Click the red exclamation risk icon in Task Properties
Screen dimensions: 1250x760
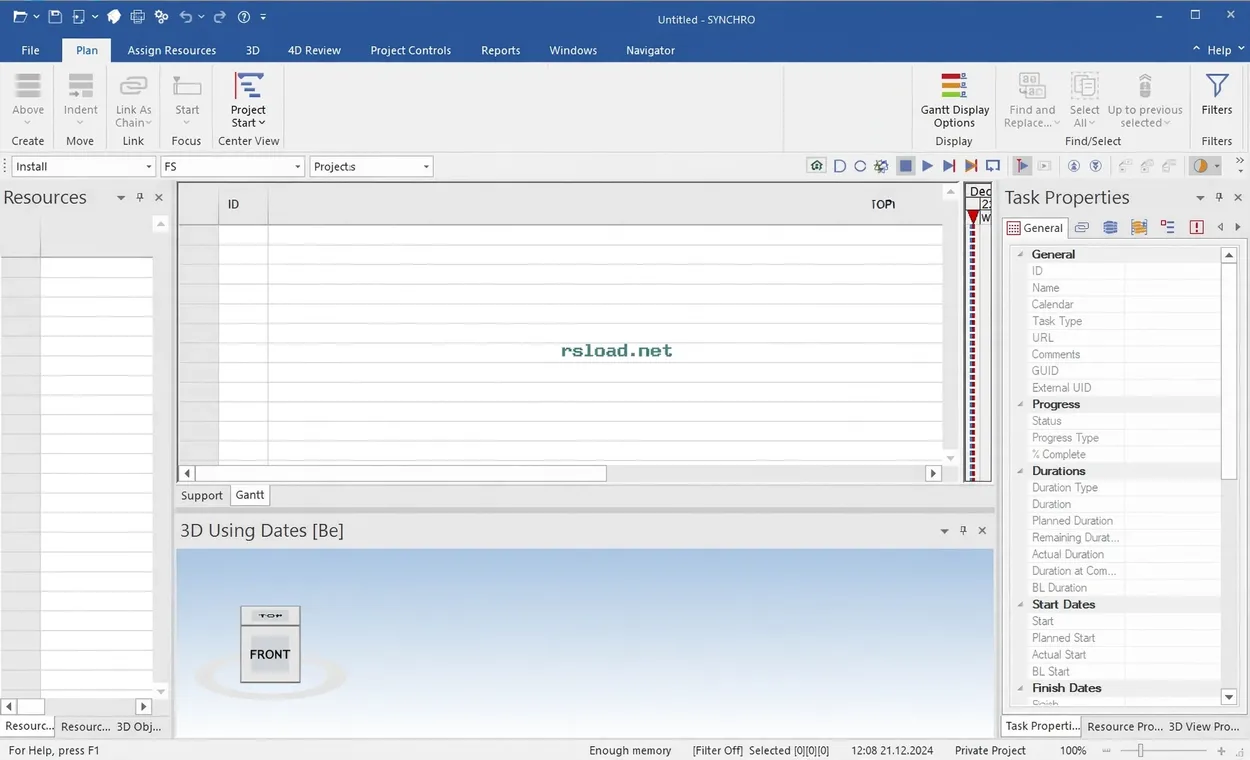pyautogui.click(x=1197, y=228)
